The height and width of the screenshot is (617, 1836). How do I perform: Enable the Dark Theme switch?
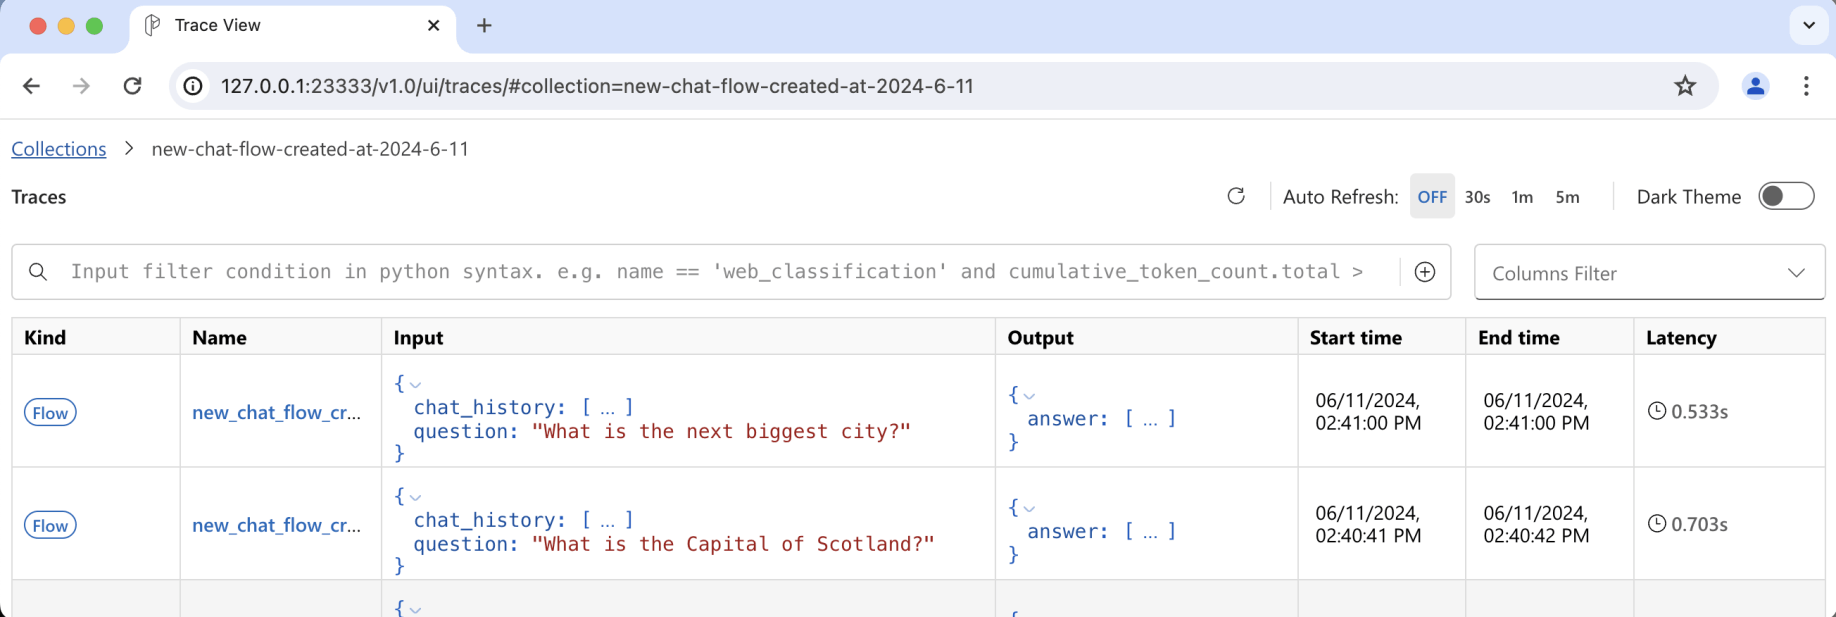point(1786,196)
